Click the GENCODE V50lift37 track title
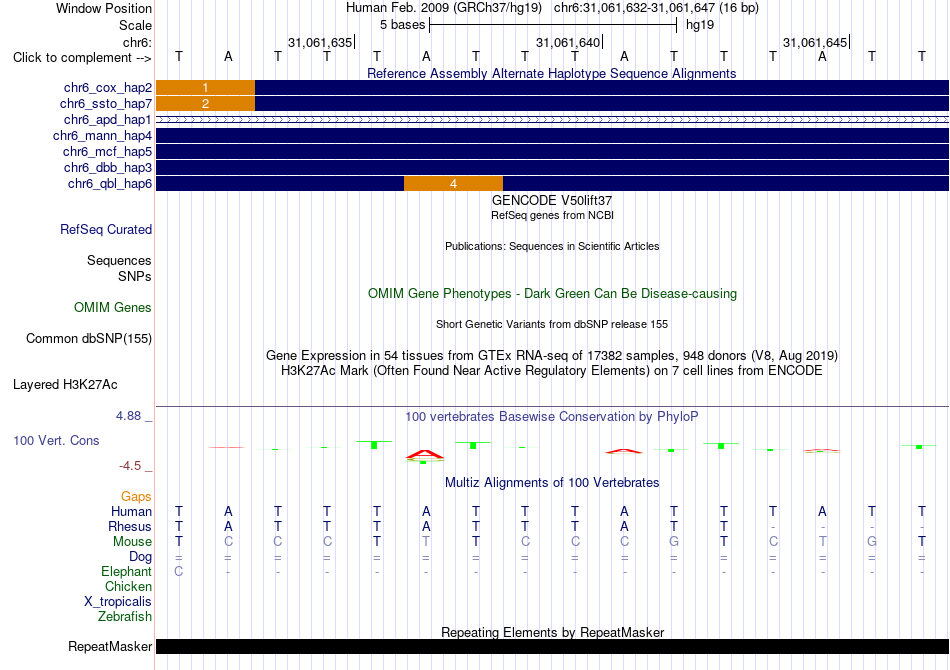Screen dimensions: 950x670 click(552, 200)
